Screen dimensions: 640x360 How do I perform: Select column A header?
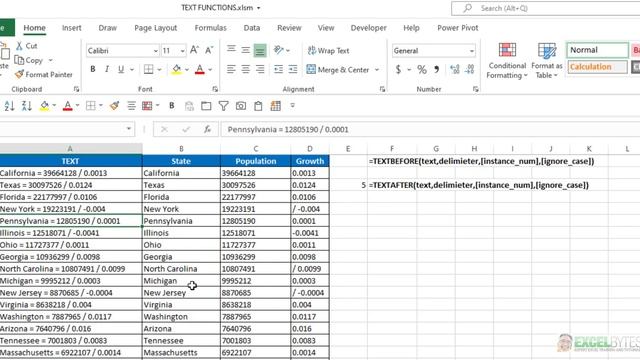tap(70, 149)
